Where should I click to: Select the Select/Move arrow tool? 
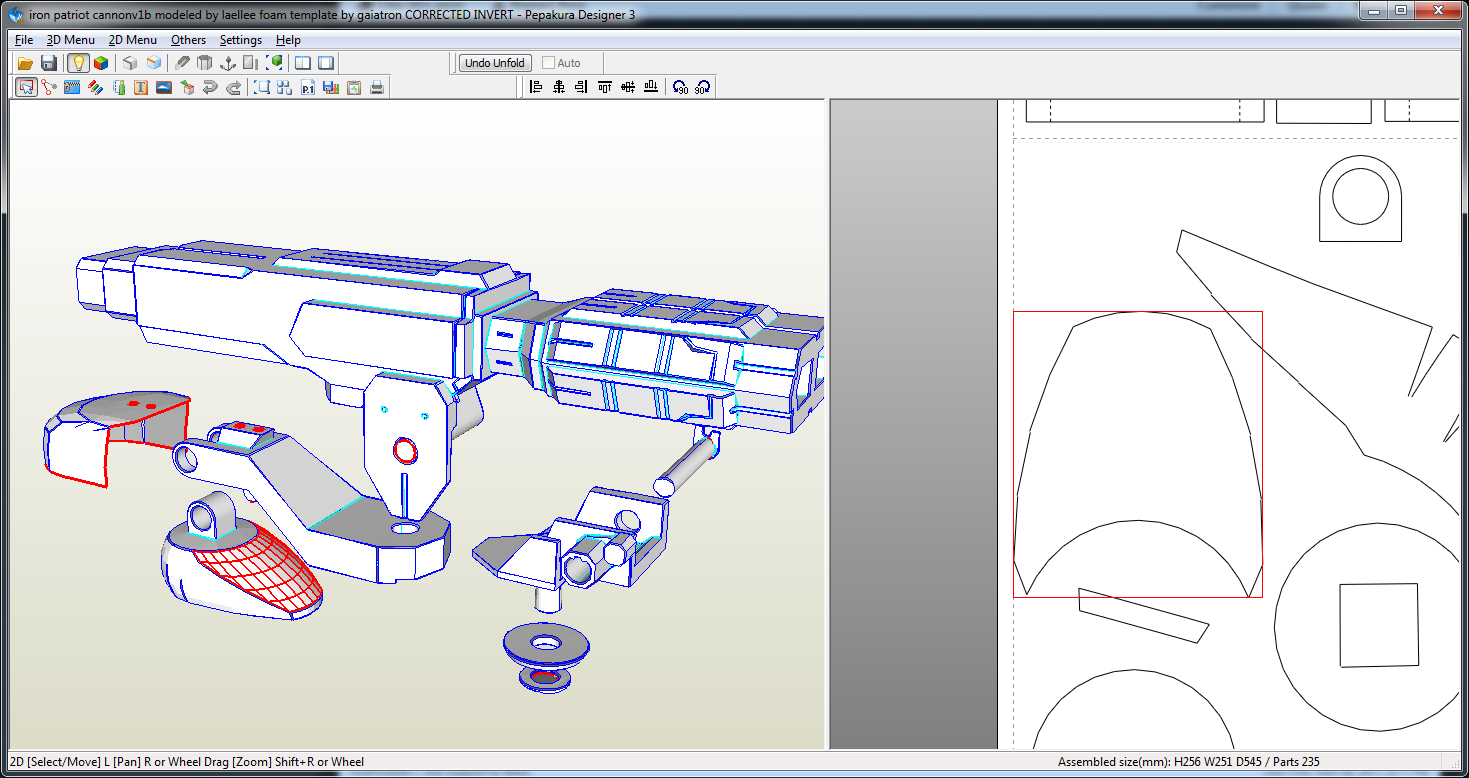(26, 88)
